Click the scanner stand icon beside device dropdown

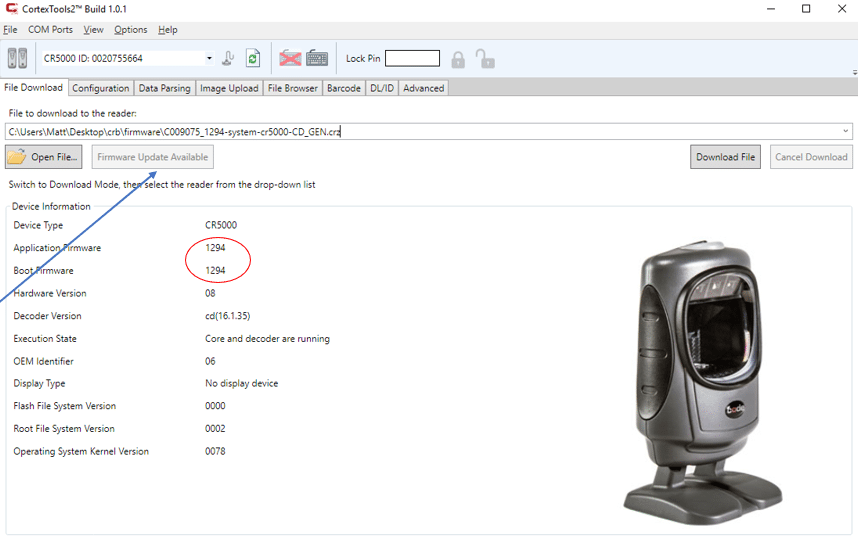[x=229, y=58]
